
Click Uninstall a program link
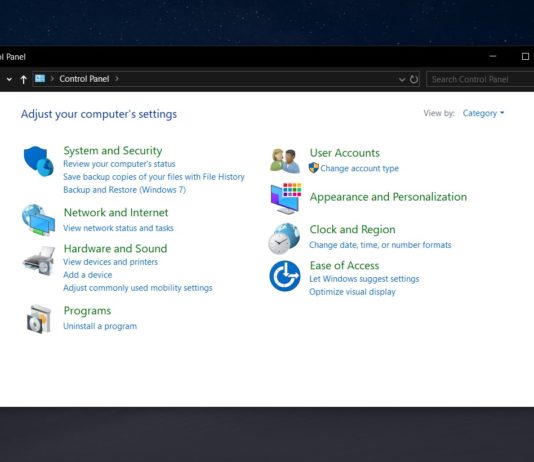click(x=100, y=326)
